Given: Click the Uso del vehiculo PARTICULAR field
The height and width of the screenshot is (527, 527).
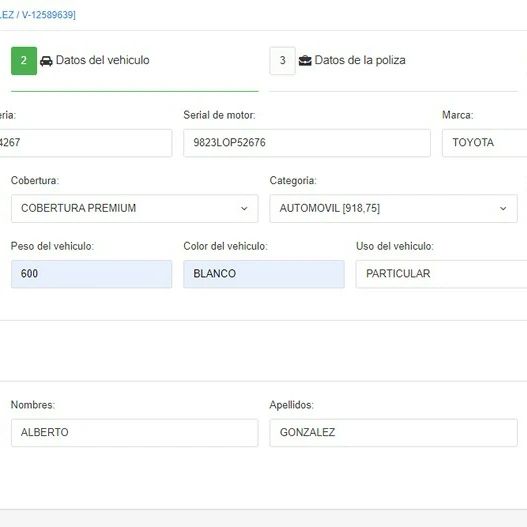Looking at the screenshot, I should pos(441,274).
